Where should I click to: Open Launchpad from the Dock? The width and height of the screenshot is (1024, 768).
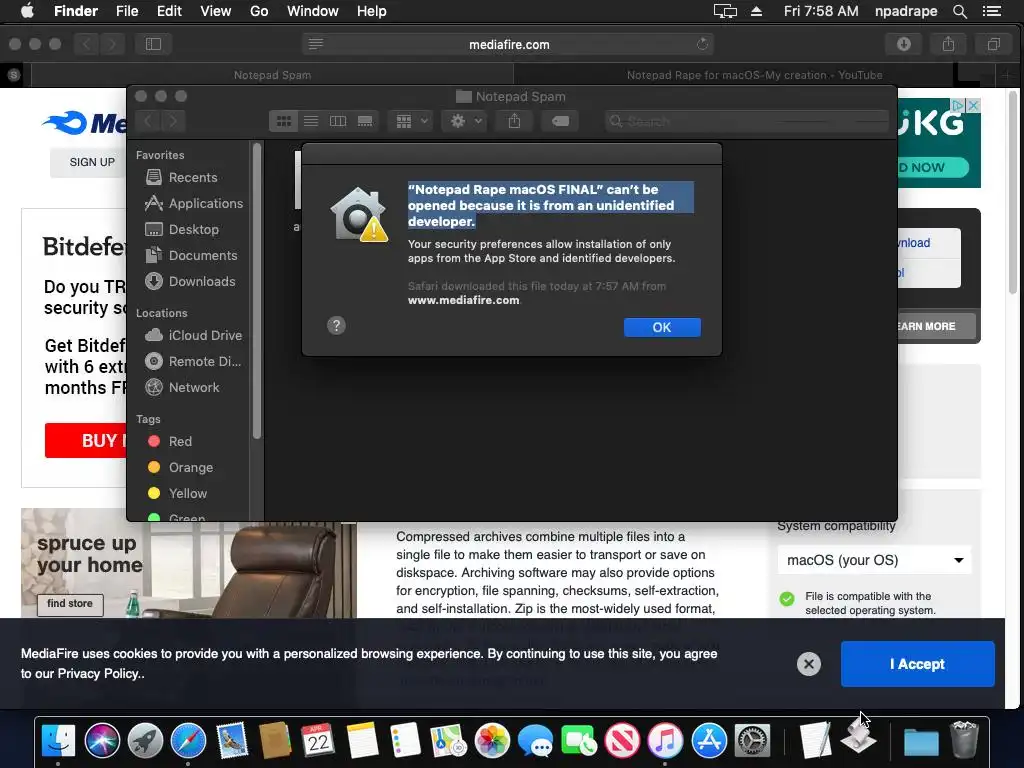coord(145,741)
